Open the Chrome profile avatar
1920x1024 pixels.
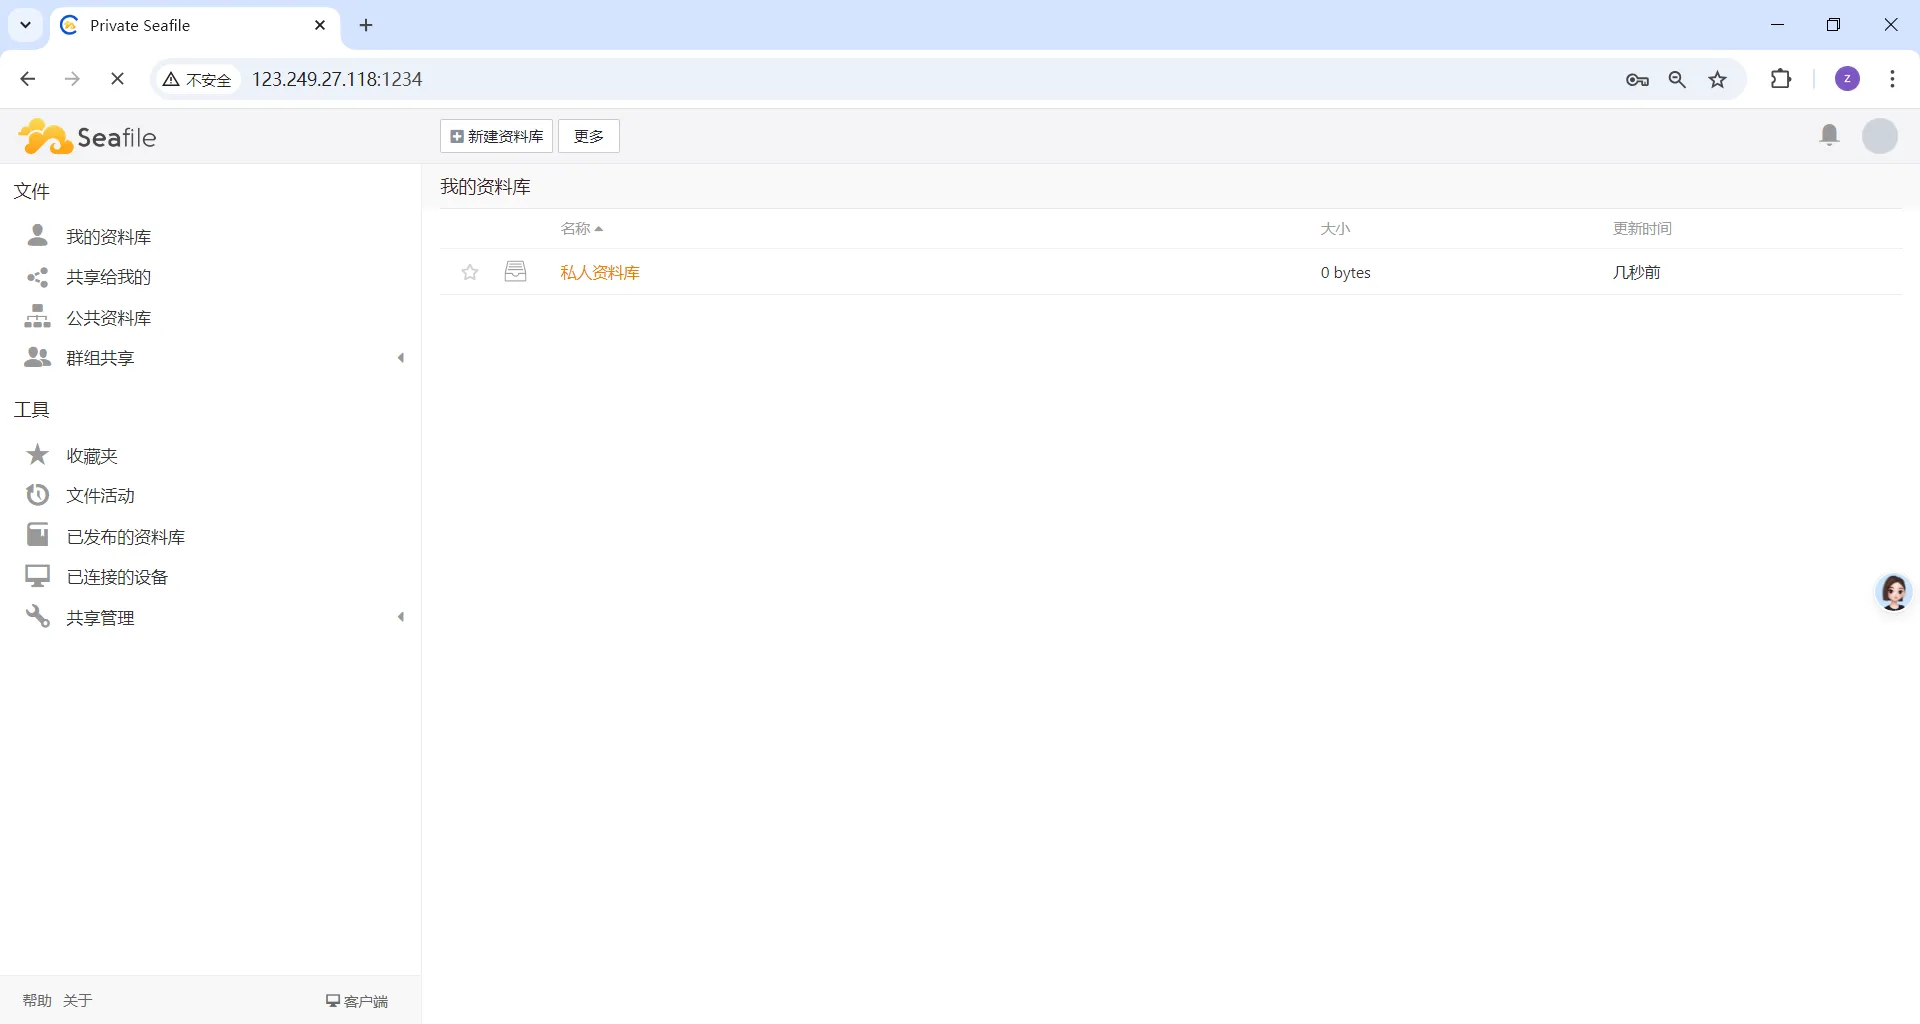tap(1848, 79)
